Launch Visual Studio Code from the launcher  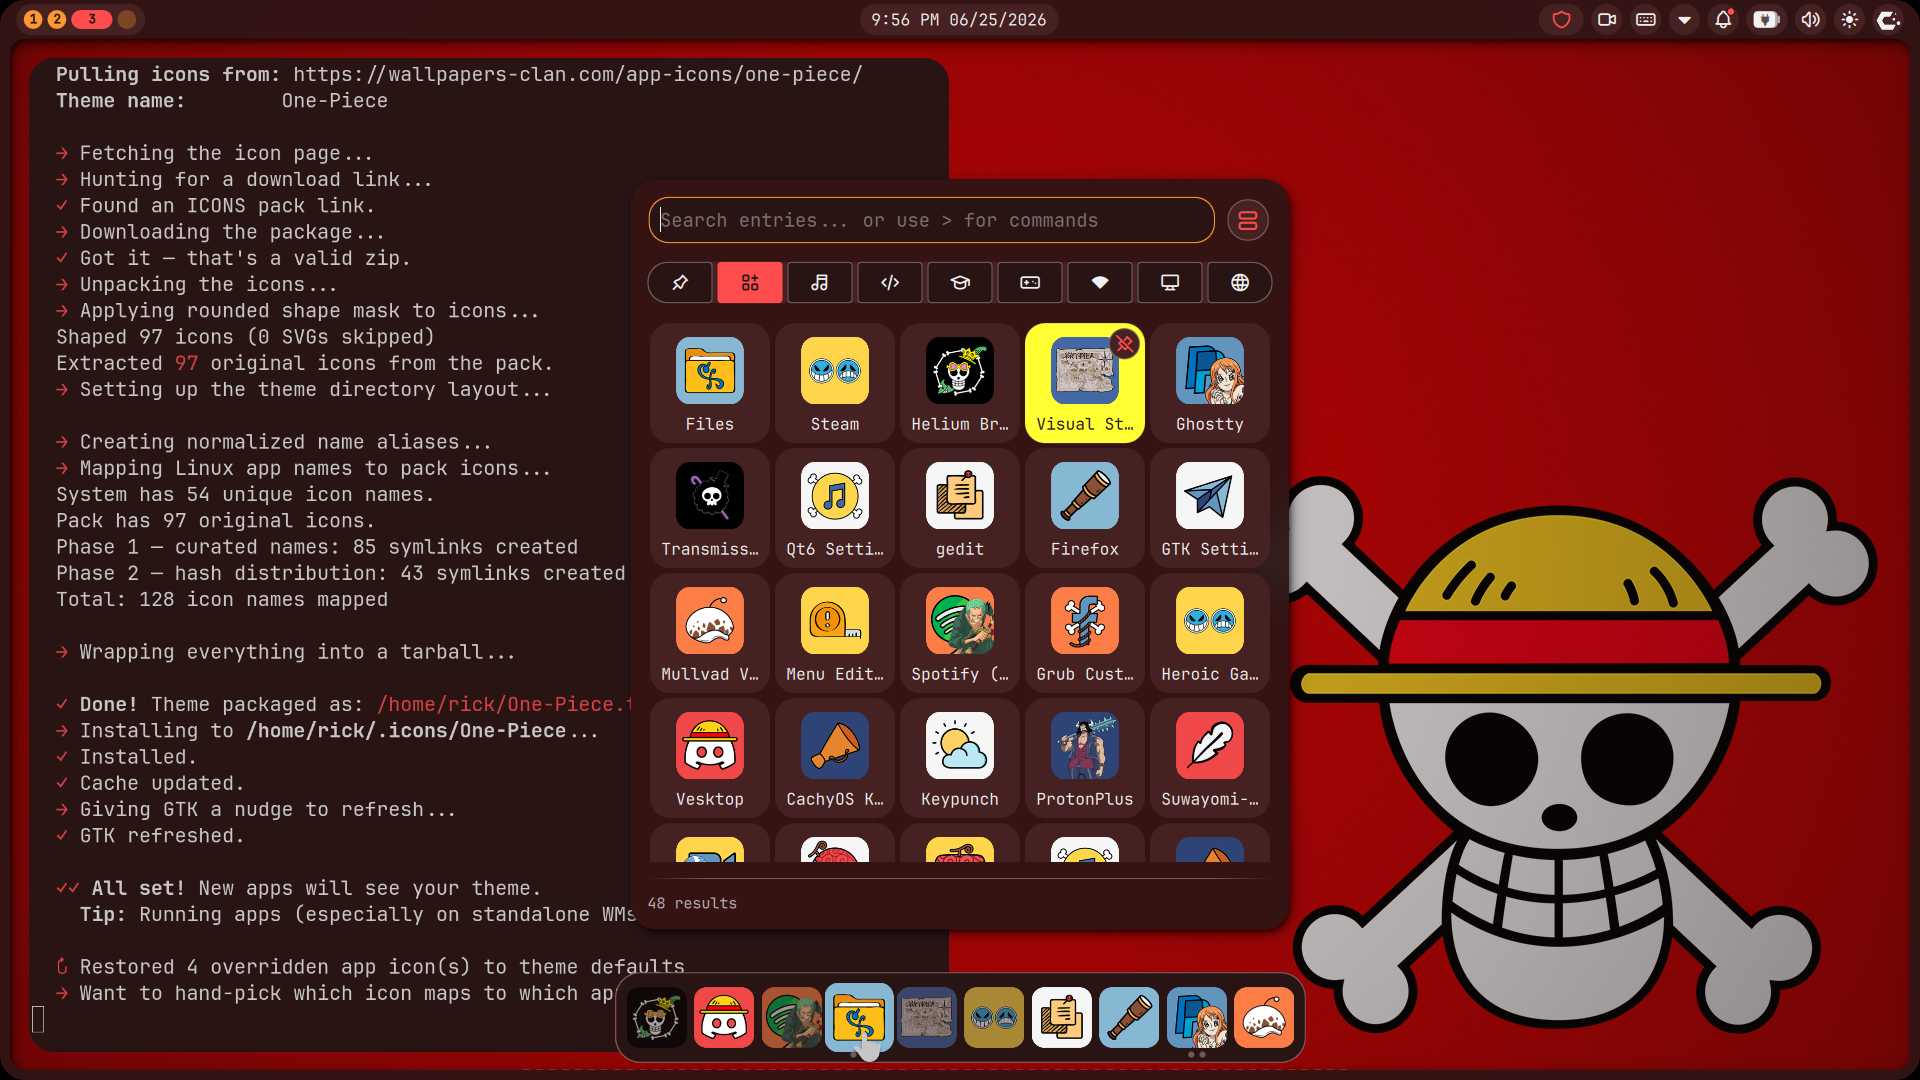1084,383
